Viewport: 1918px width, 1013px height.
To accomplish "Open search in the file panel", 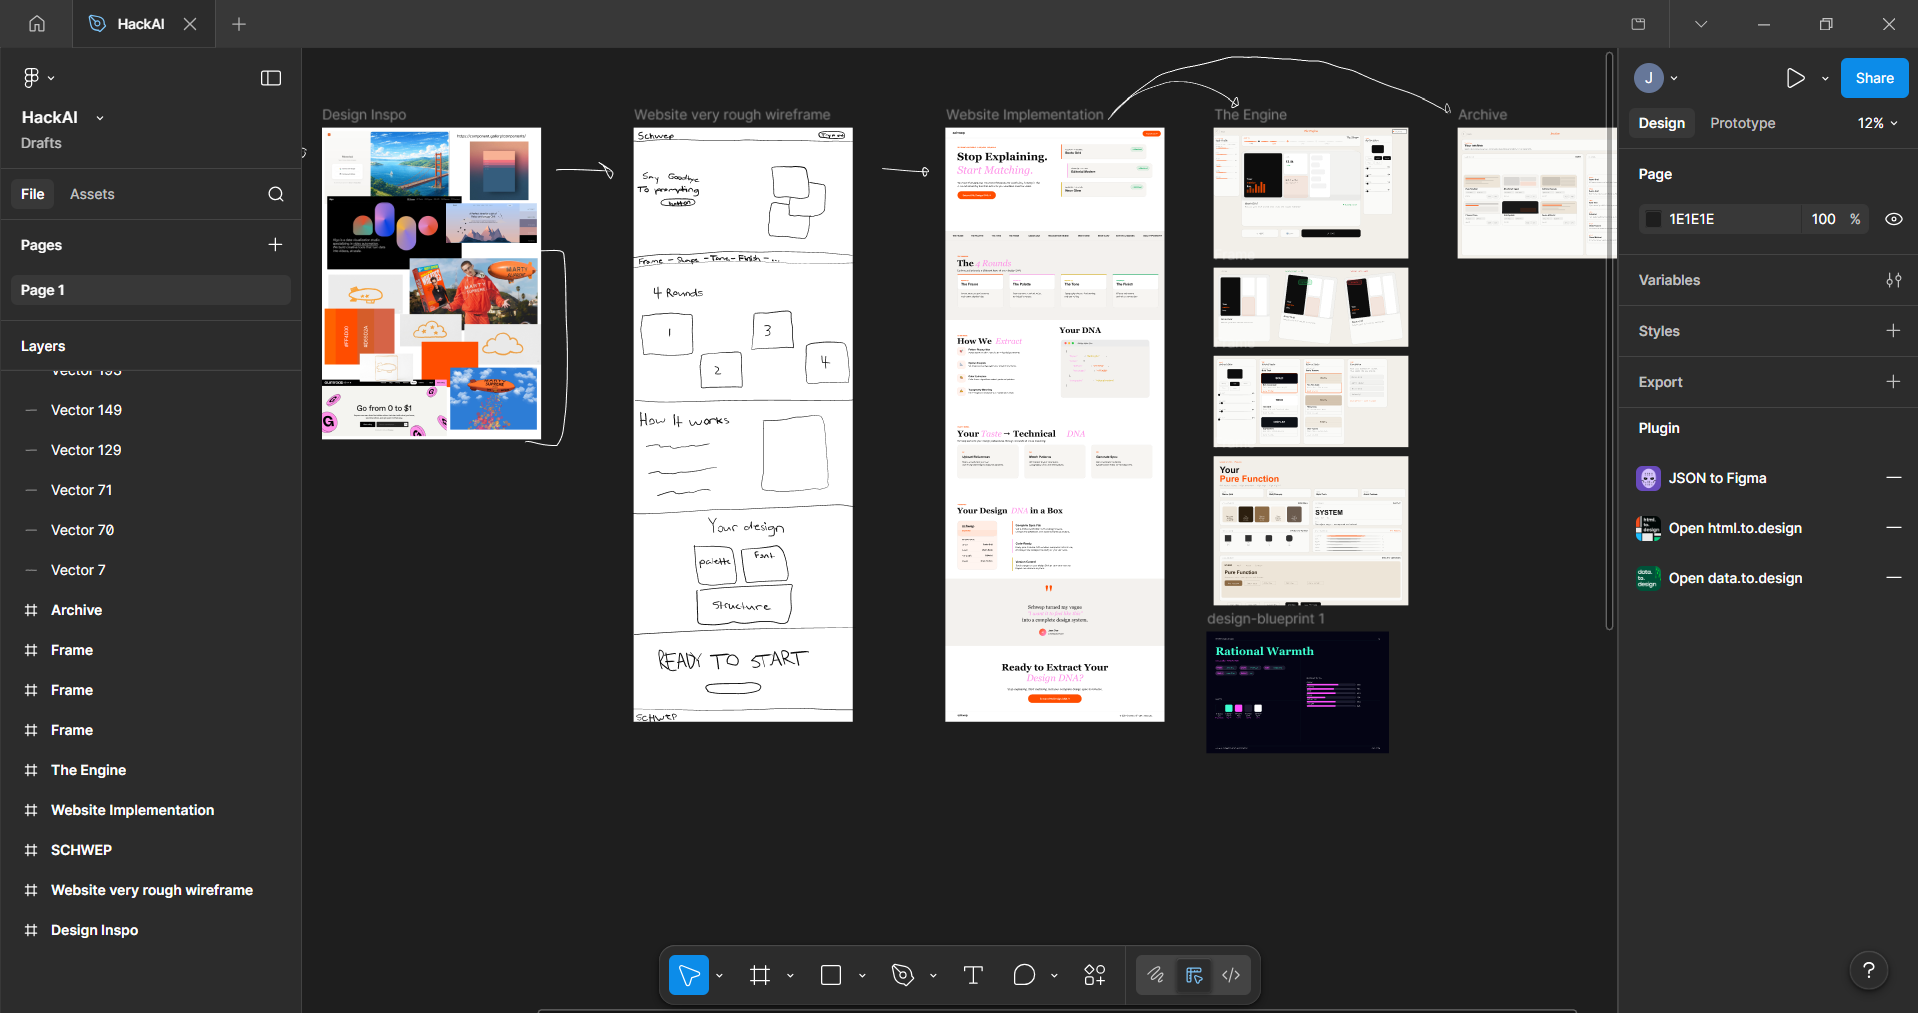I will (276, 194).
